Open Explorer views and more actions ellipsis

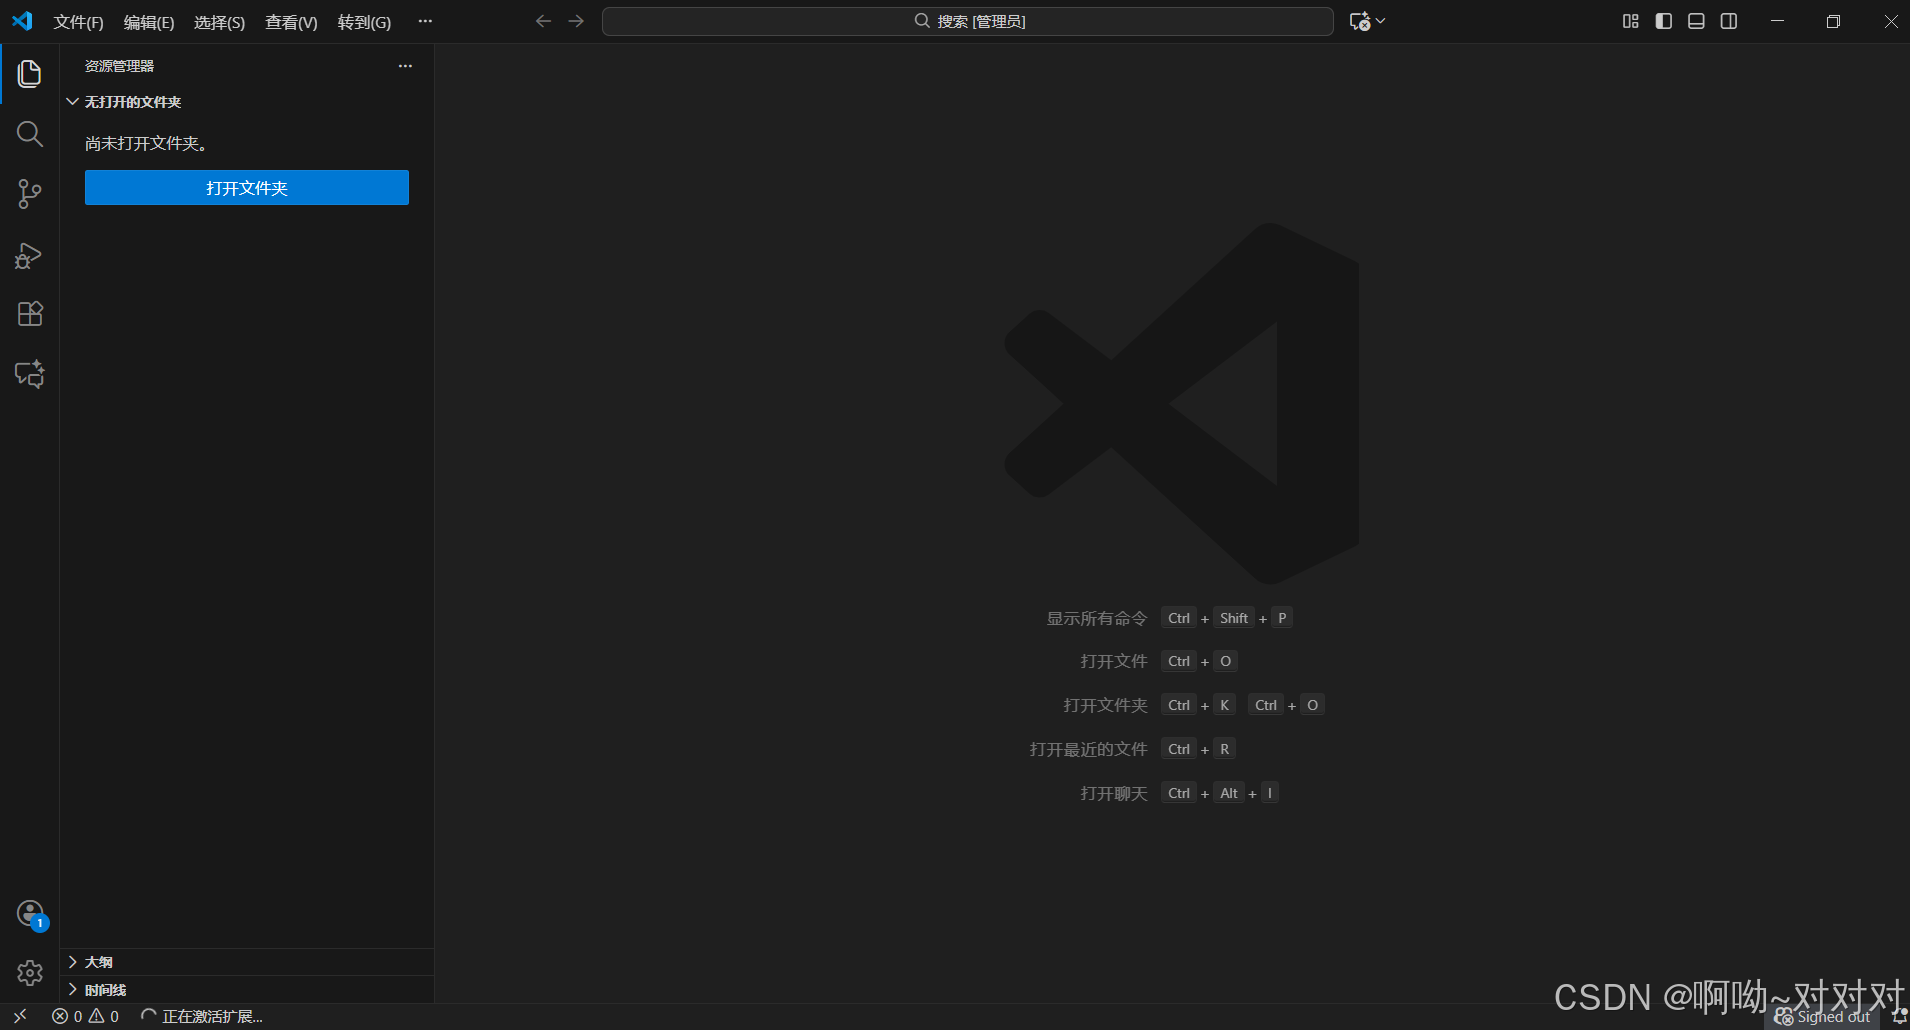coord(405,66)
